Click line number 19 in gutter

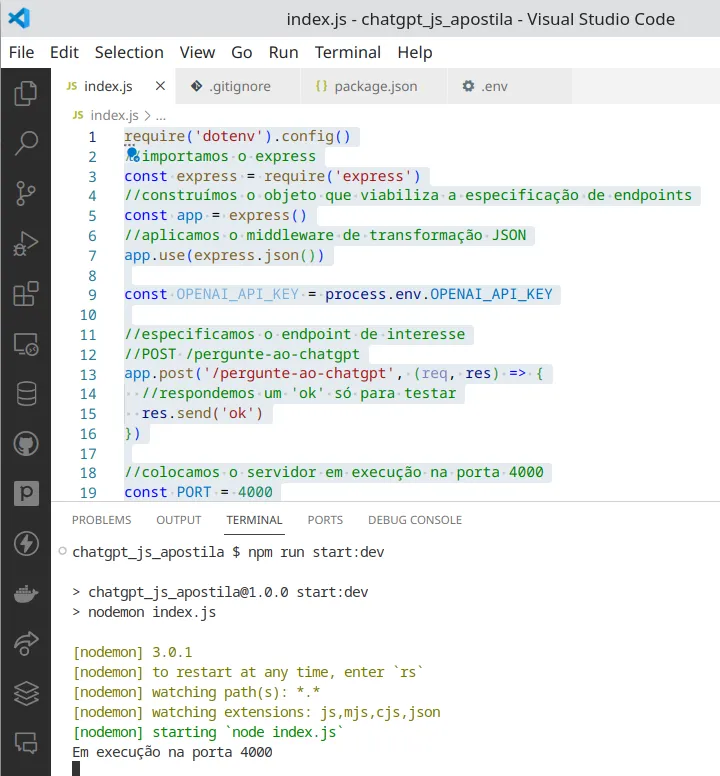click(x=88, y=493)
